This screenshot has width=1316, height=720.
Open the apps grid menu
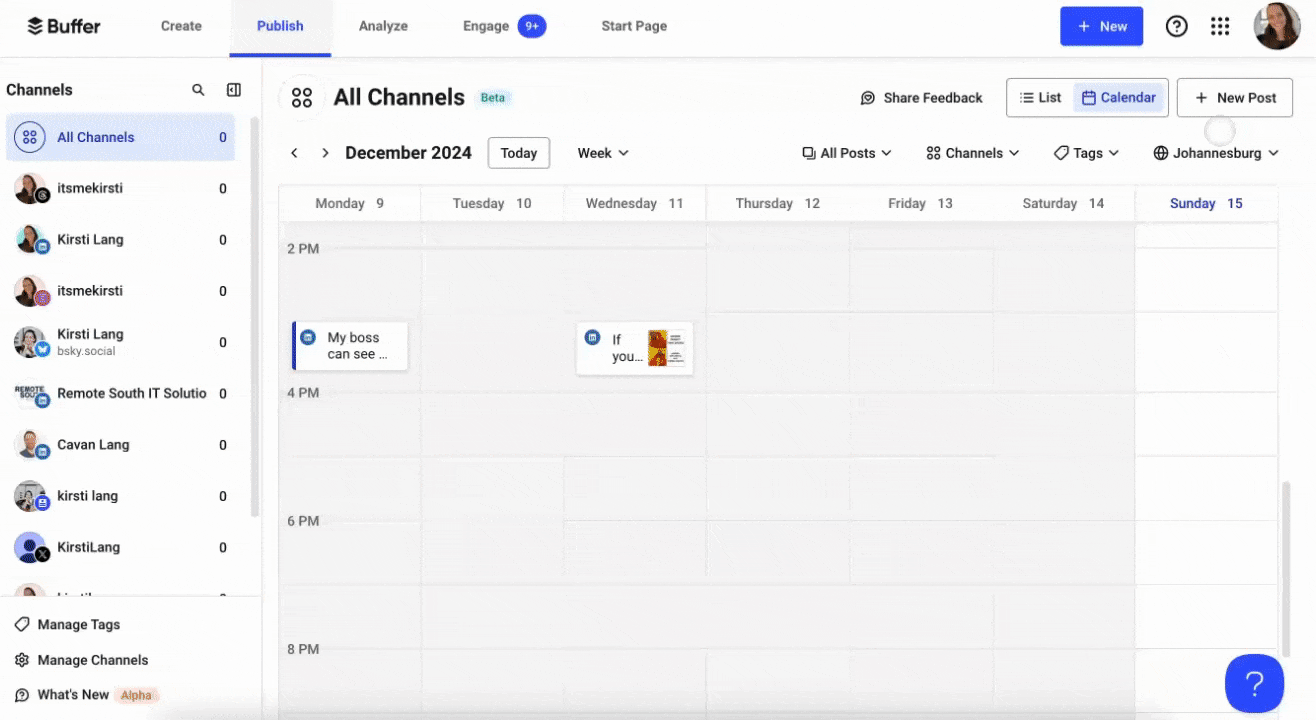(1220, 26)
